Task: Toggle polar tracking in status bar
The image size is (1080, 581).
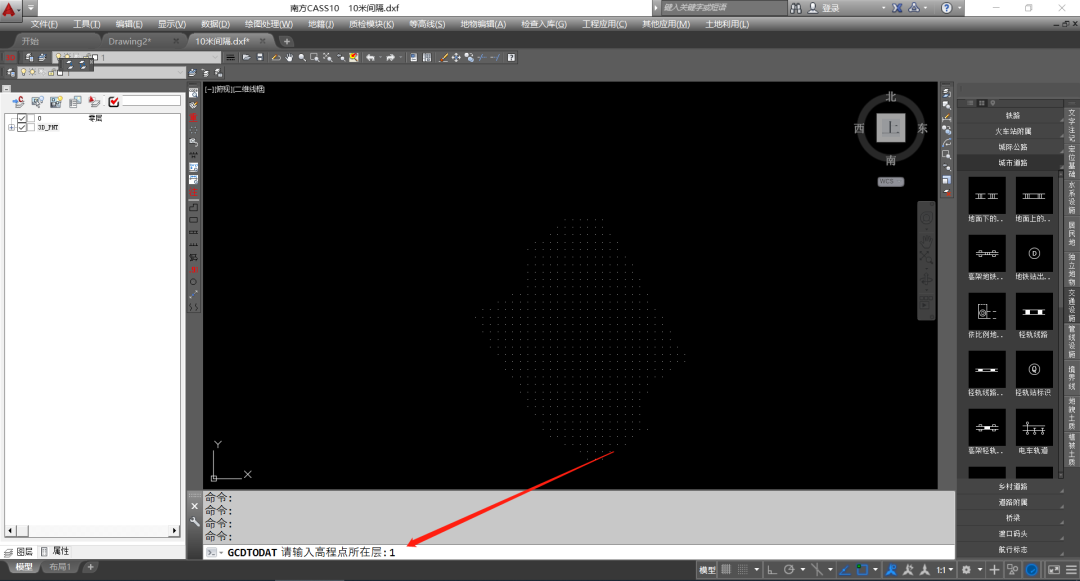Action: (x=789, y=570)
